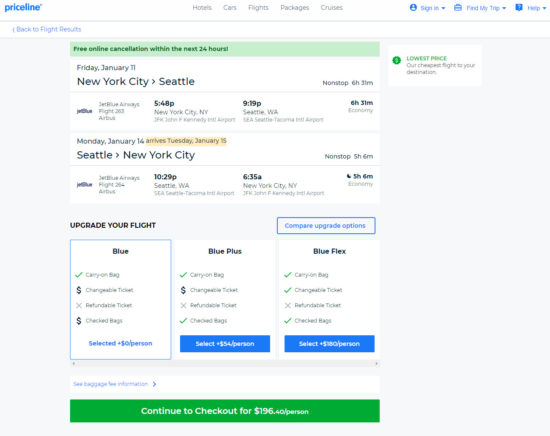
Task: Open the Help dropdown arrow
Action: (x=544, y=8)
